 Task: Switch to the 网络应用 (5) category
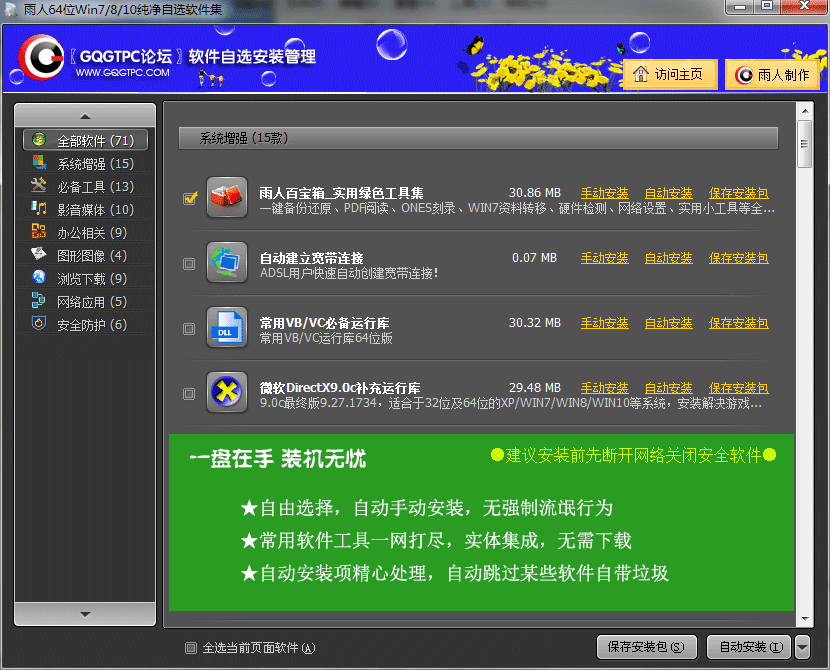(85, 302)
